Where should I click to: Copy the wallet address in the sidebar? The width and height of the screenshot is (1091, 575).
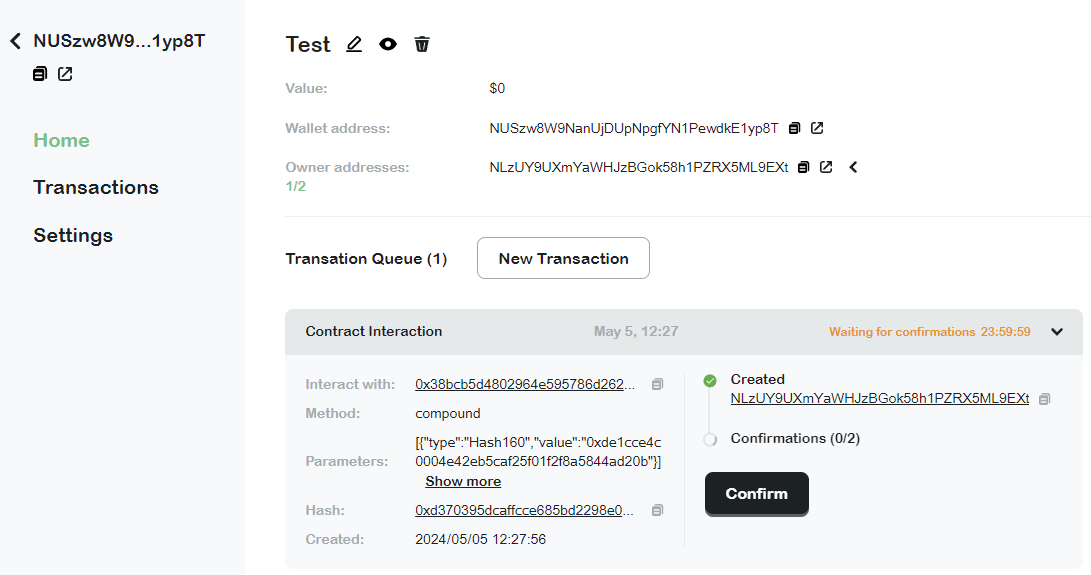(x=40, y=74)
